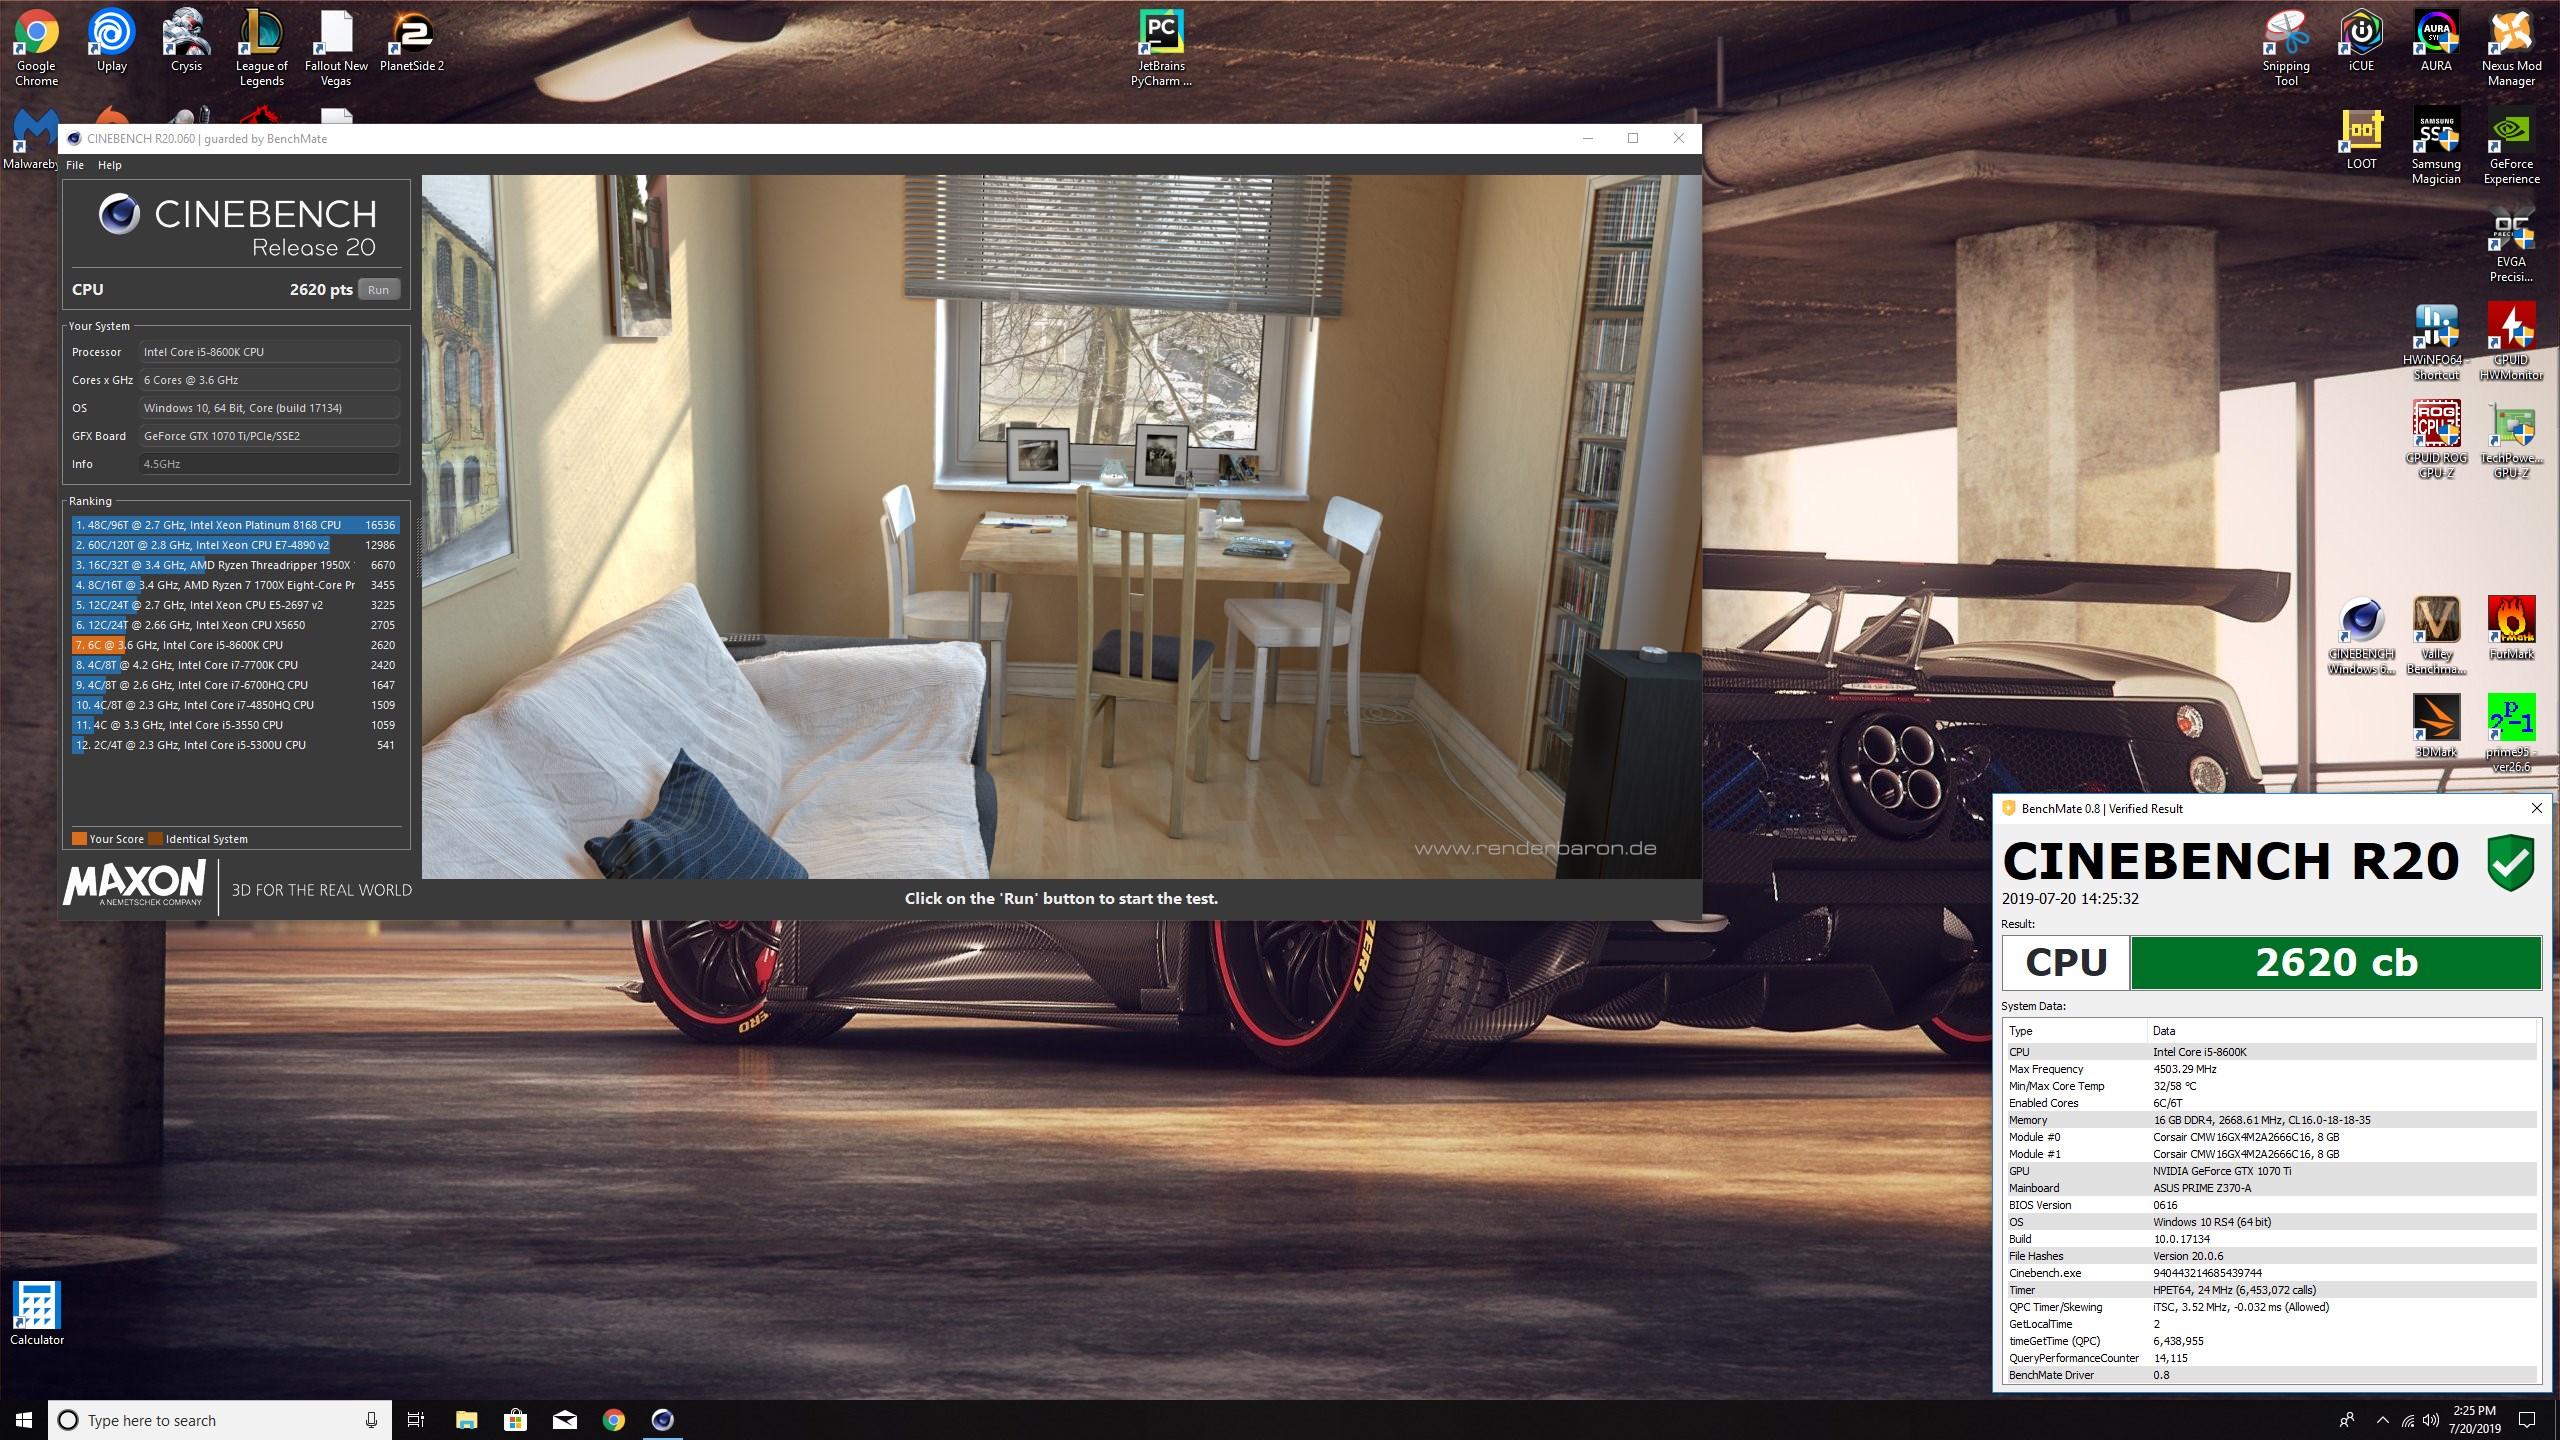Image resolution: width=2560 pixels, height=1440 pixels.
Task: Click the taskbar search box
Action: point(220,1420)
